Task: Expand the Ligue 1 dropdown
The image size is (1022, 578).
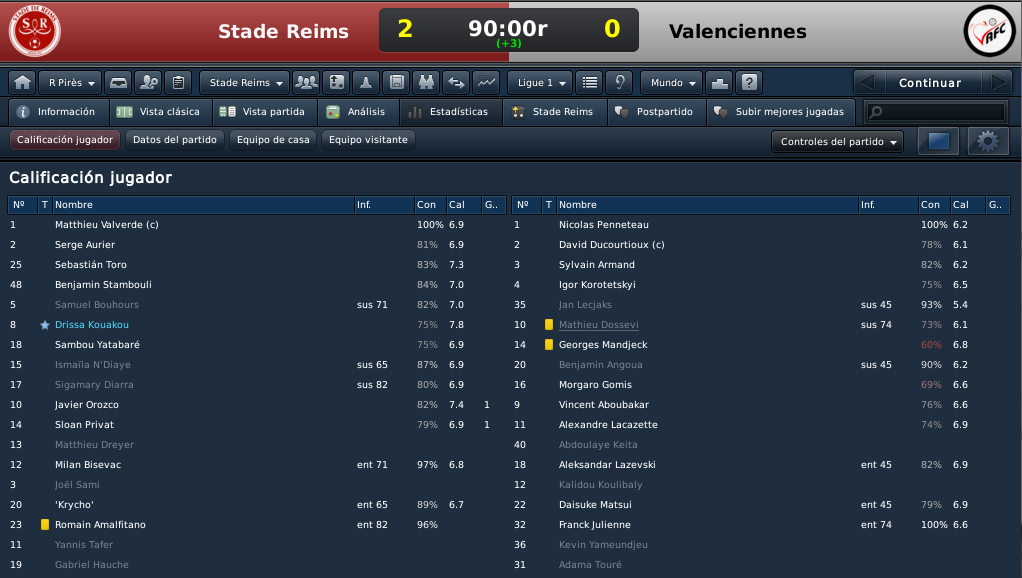Action: [540, 83]
